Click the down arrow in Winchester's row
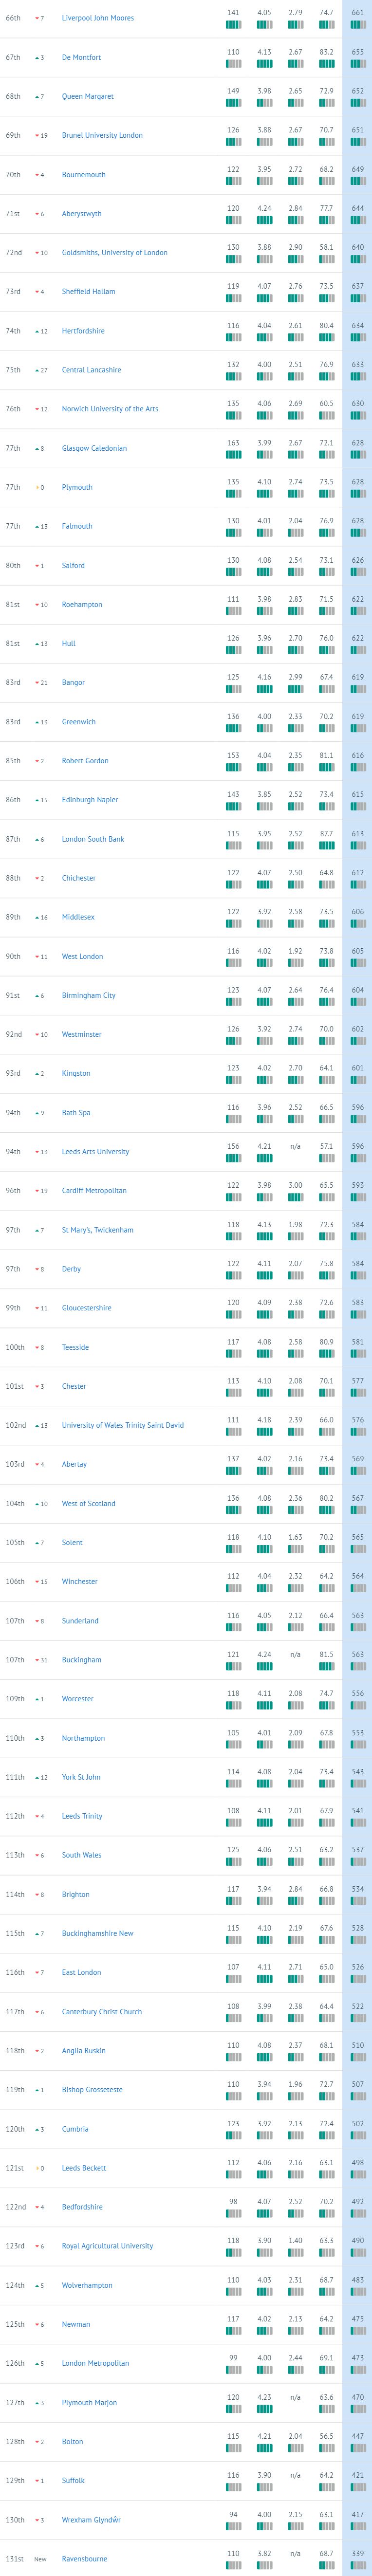Screen dimensions: 372x2576 point(37,1582)
